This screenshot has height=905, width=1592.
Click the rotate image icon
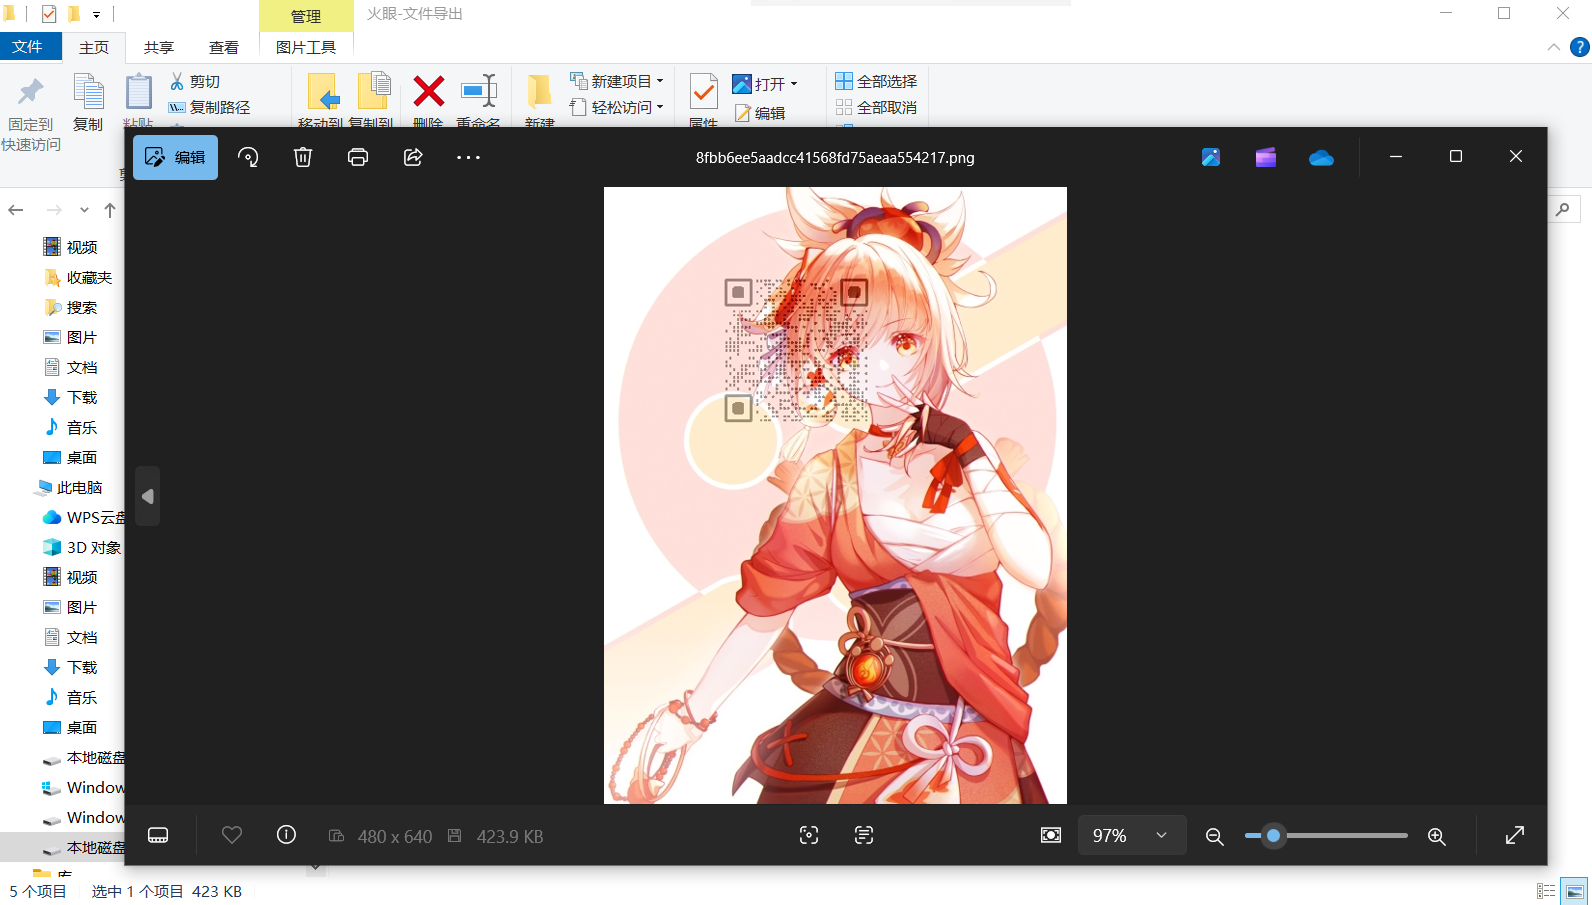248,157
